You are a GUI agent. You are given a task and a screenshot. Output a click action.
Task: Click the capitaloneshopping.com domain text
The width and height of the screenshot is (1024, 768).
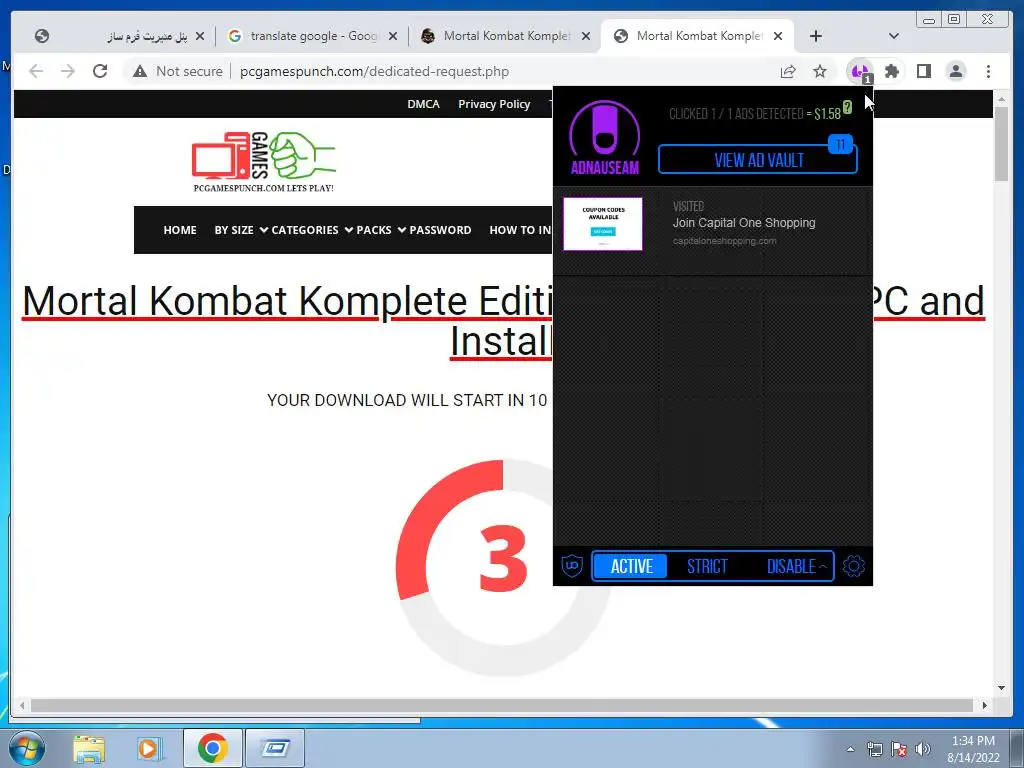725,241
